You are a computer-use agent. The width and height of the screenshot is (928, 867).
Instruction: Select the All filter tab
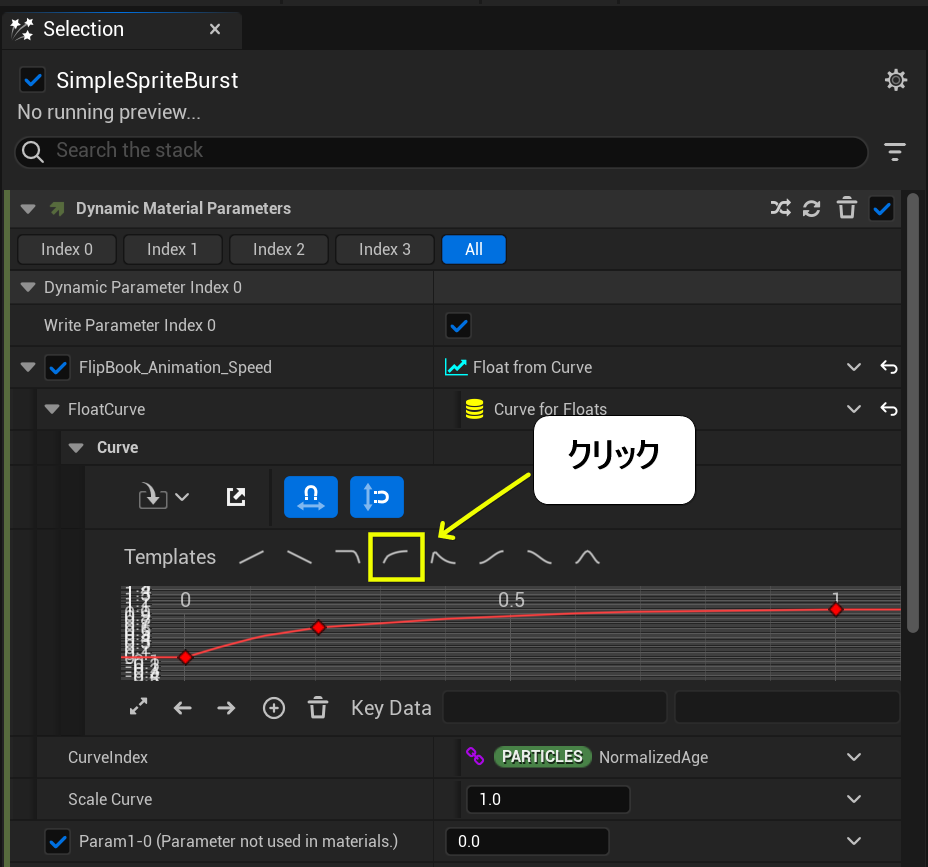474,249
